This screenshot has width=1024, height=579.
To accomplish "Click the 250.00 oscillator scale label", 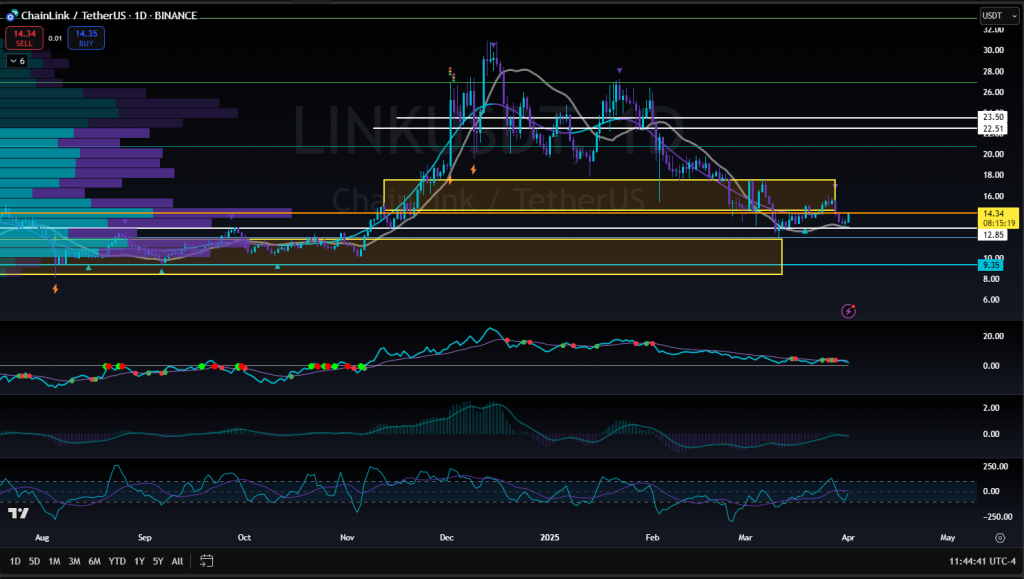I will coord(995,467).
